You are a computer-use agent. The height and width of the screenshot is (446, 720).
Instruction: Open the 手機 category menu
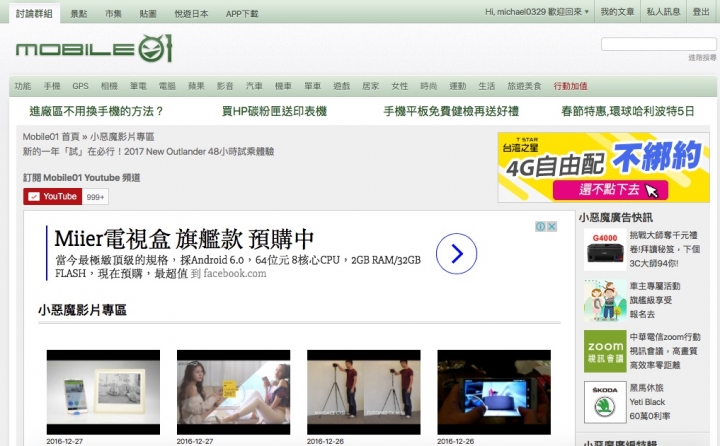tap(52, 86)
